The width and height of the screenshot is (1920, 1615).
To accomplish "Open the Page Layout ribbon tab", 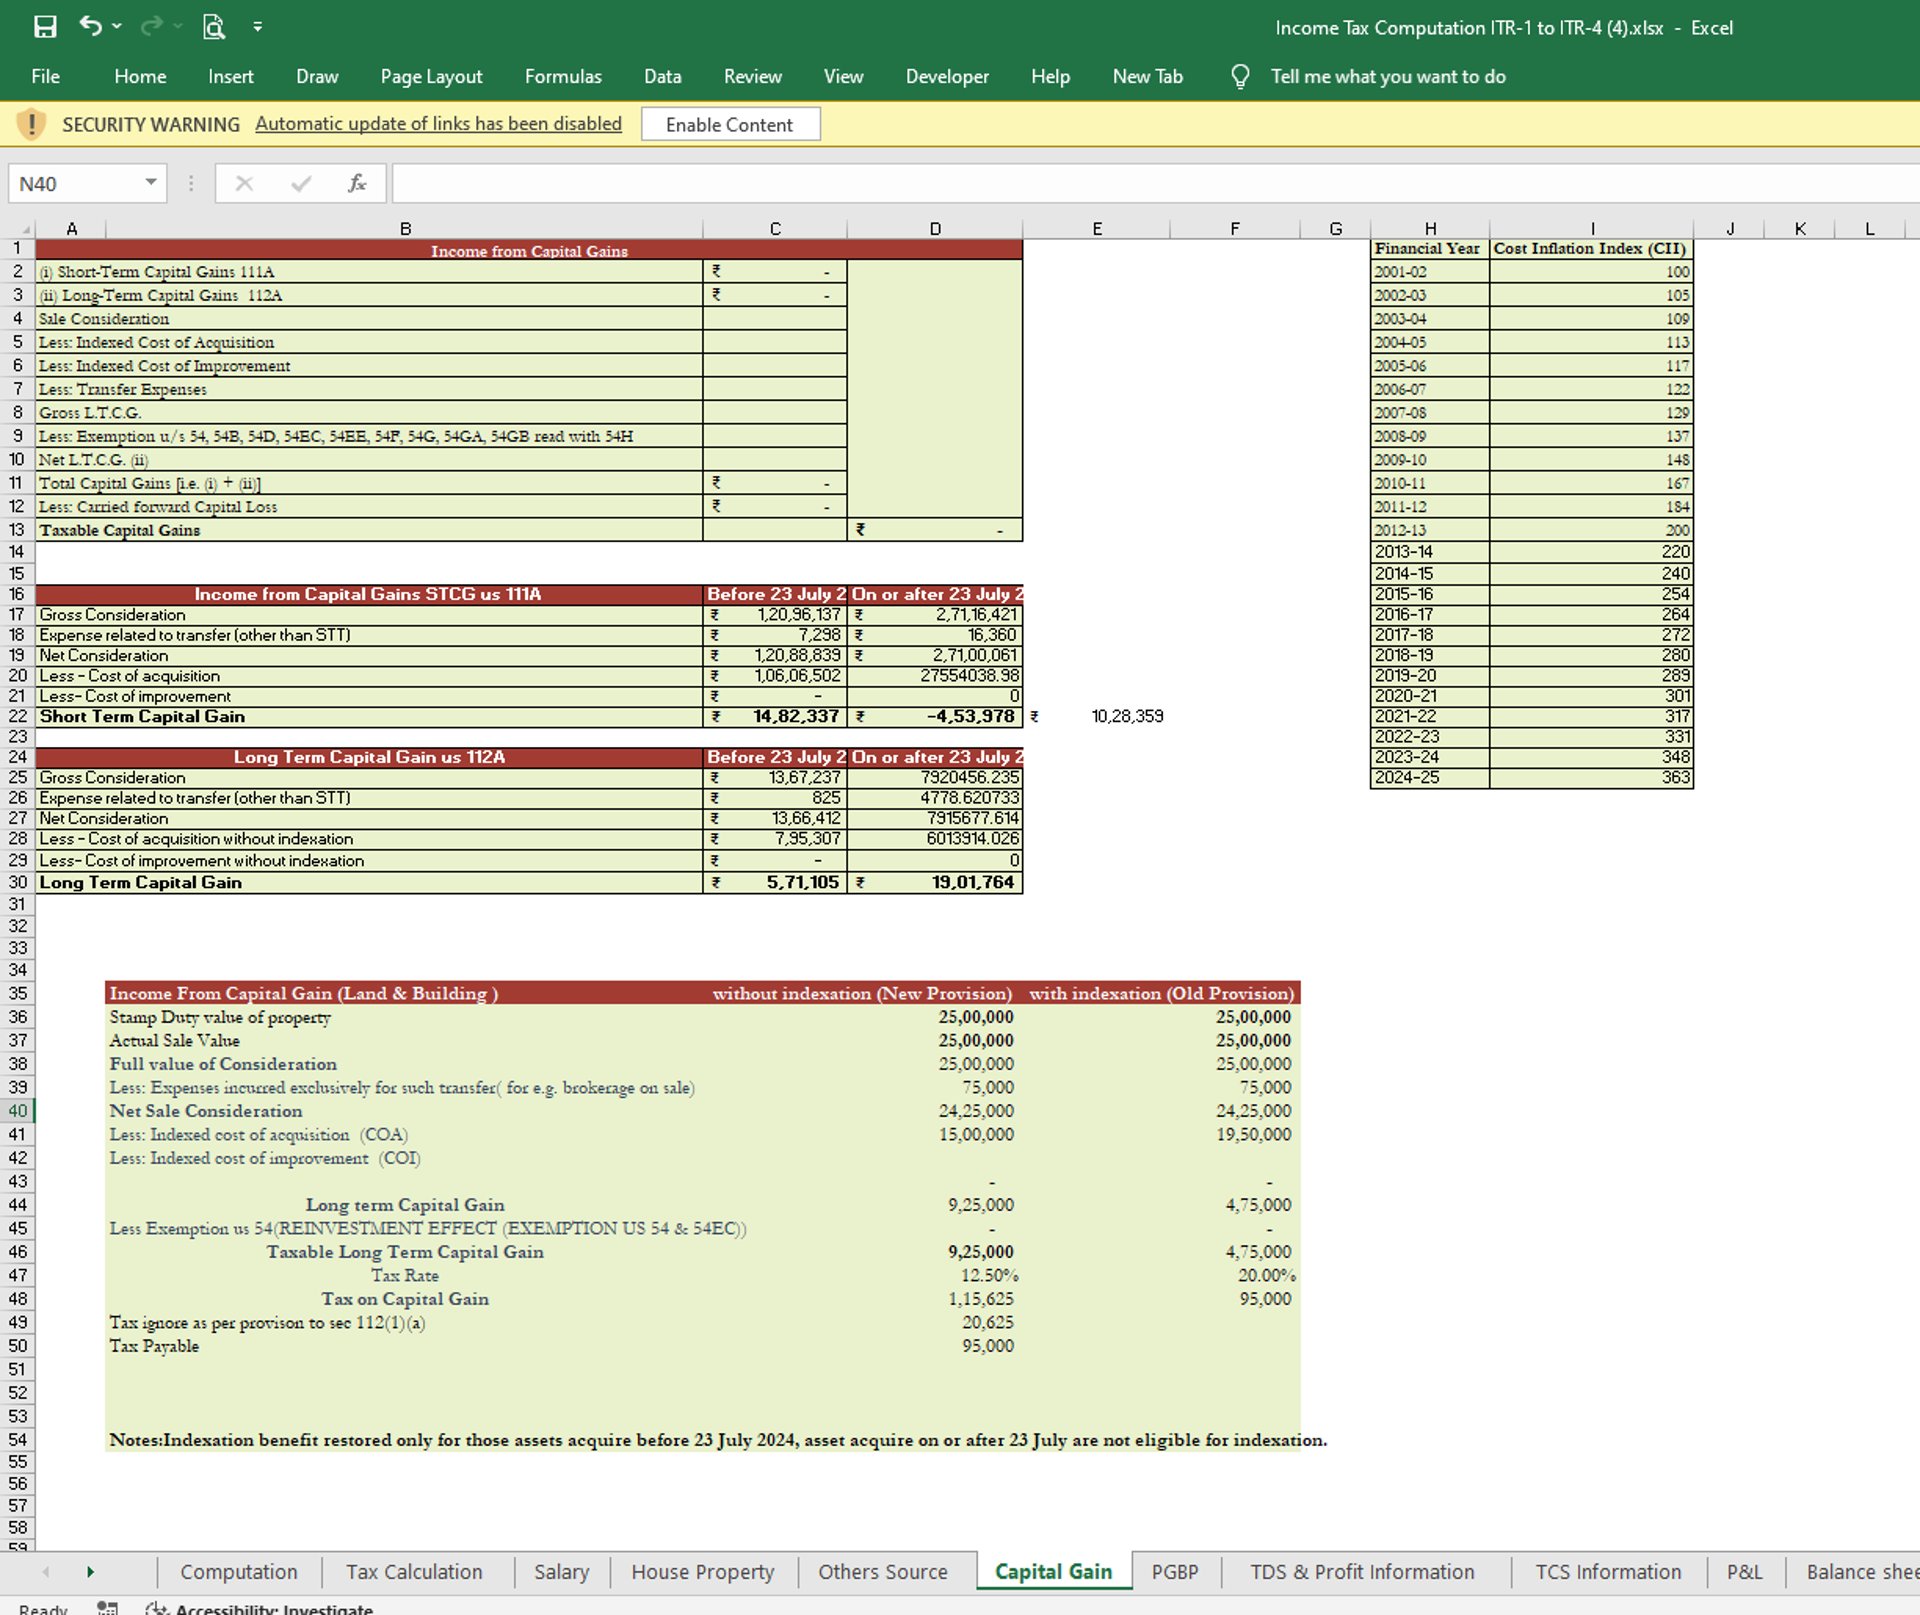I will (x=431, y=77).
